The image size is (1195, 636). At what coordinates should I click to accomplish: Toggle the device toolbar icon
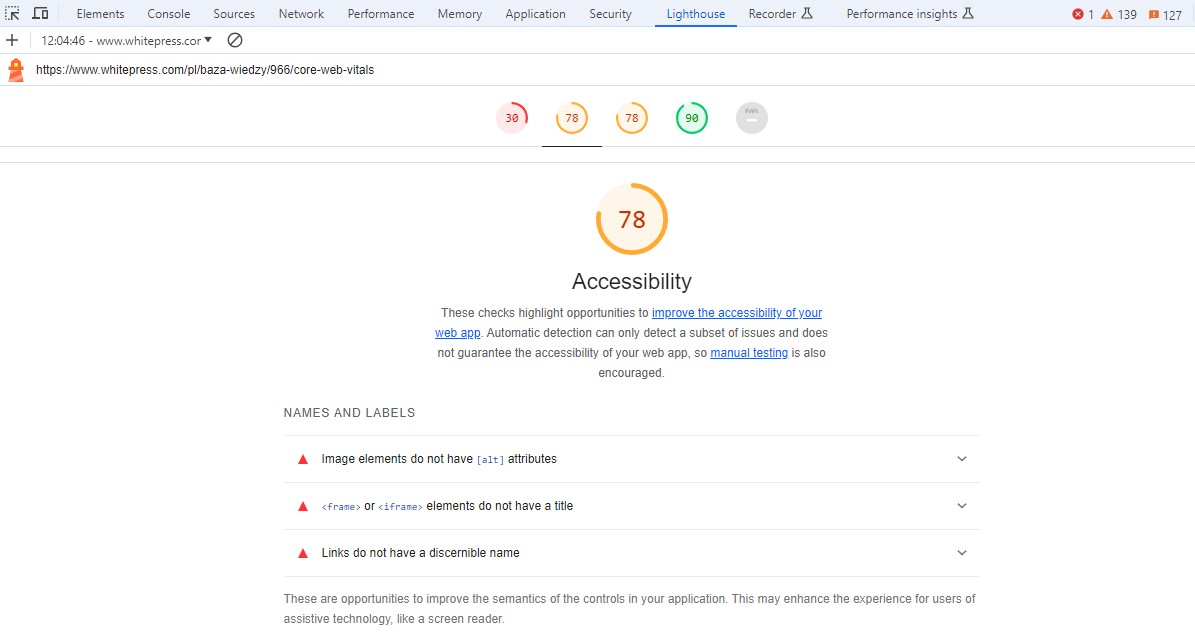click(x=40, y=14)
